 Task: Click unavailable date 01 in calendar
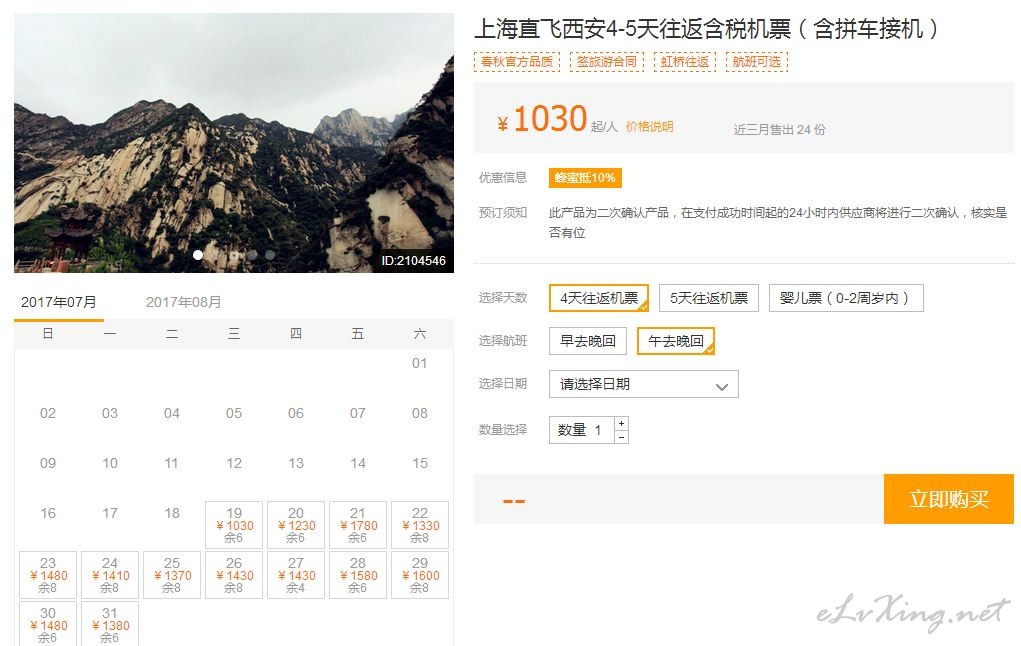[x=420, y=363]
